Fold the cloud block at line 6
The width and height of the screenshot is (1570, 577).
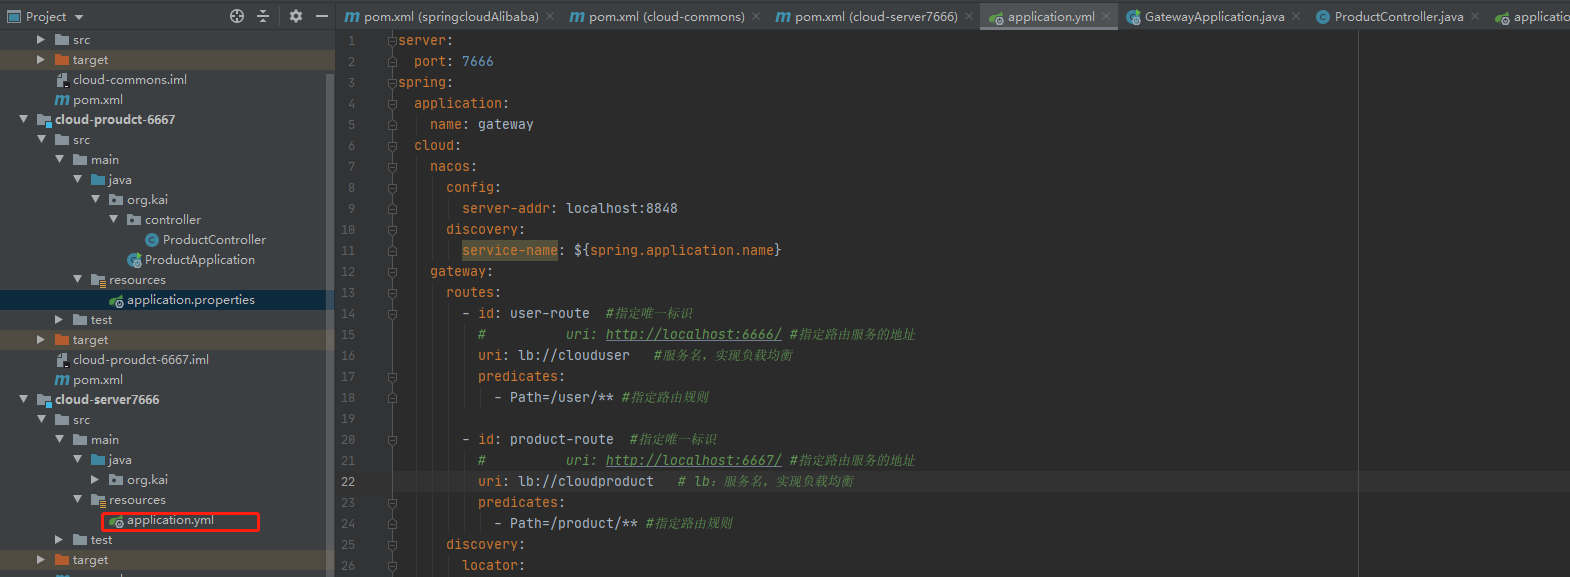click(392, 145)
